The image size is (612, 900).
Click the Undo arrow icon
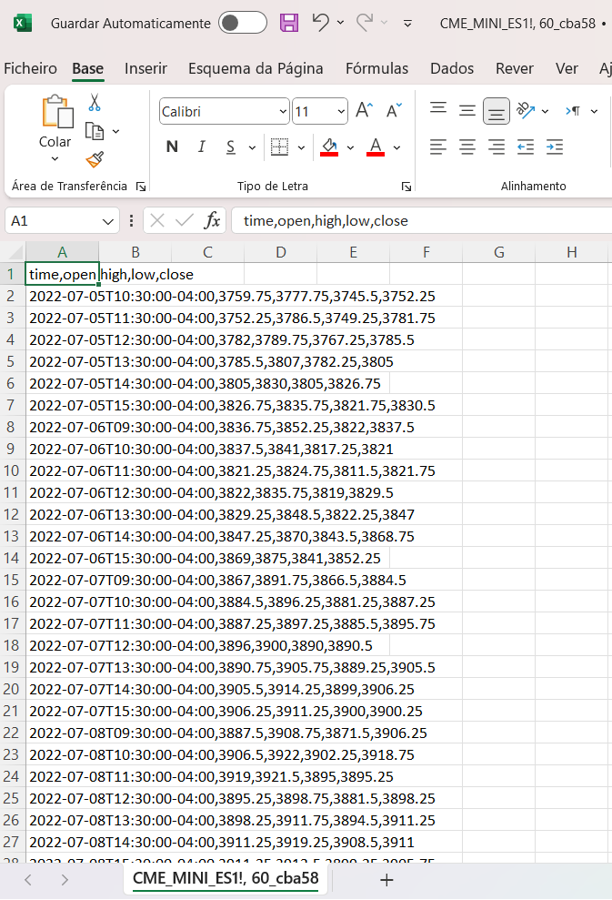coord(320,22)
